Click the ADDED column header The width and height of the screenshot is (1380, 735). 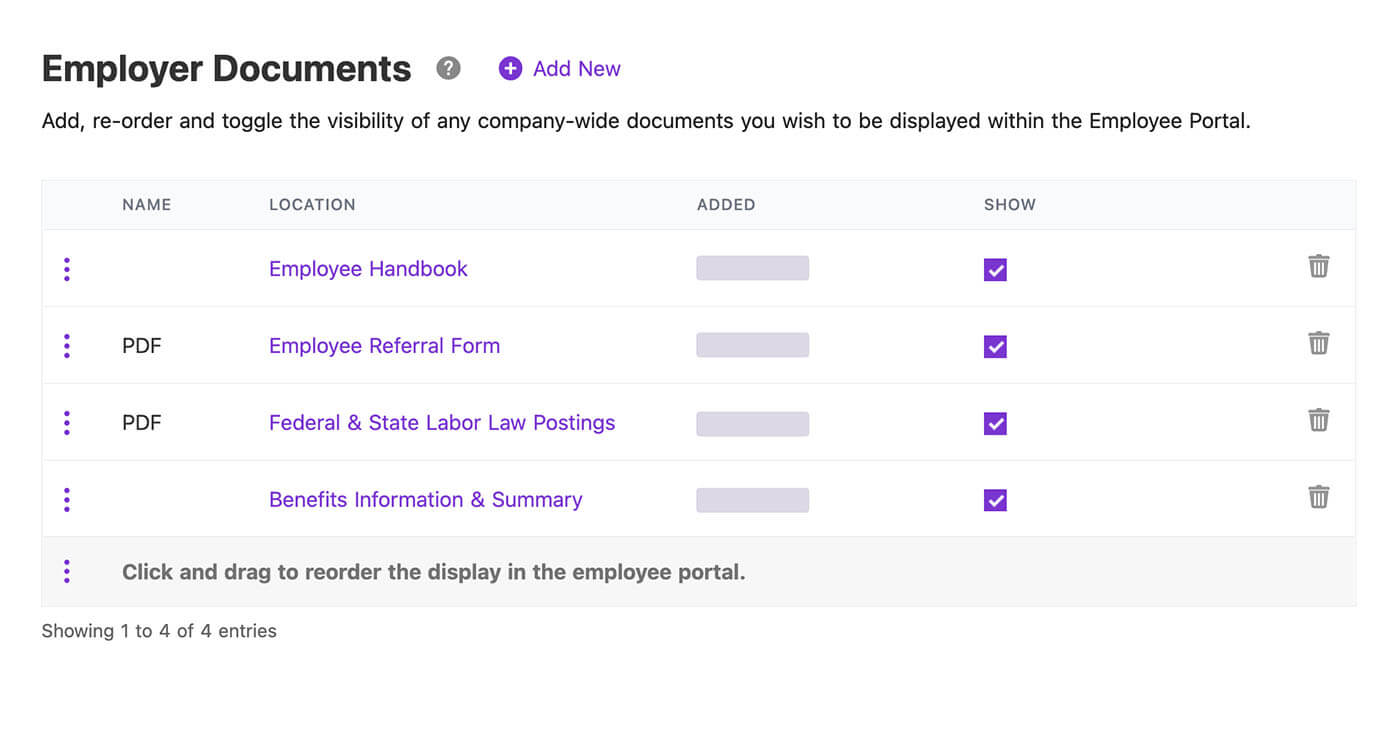(x=726, y=204)
